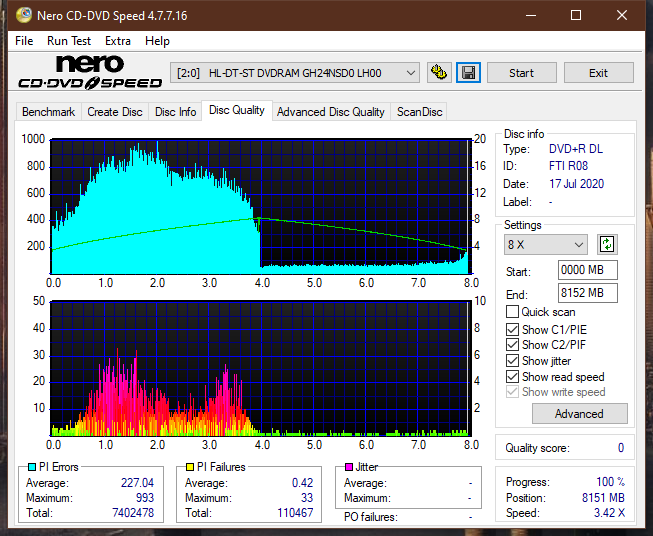Open the 8 X speed dropdown
Image resolution: width=653 pixels, height=536 pixels.
point(546,244)
